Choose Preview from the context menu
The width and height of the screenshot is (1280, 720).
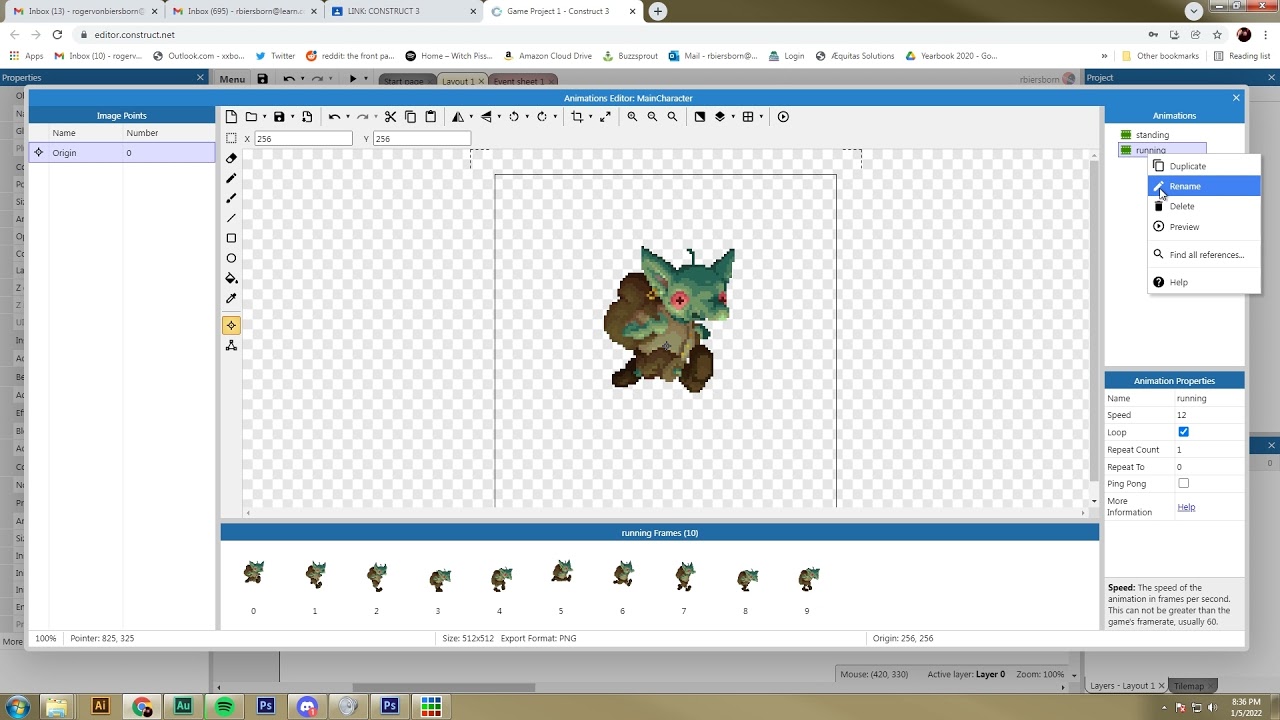(x=1204, y=226)
